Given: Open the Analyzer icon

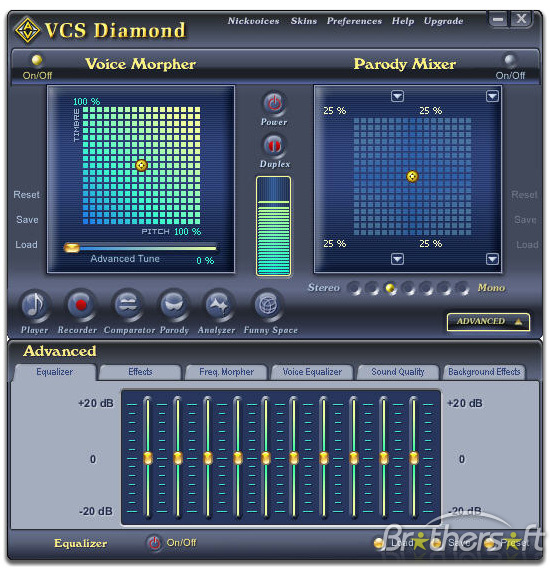Looking at the screenshot, I should tap(218, 305).
